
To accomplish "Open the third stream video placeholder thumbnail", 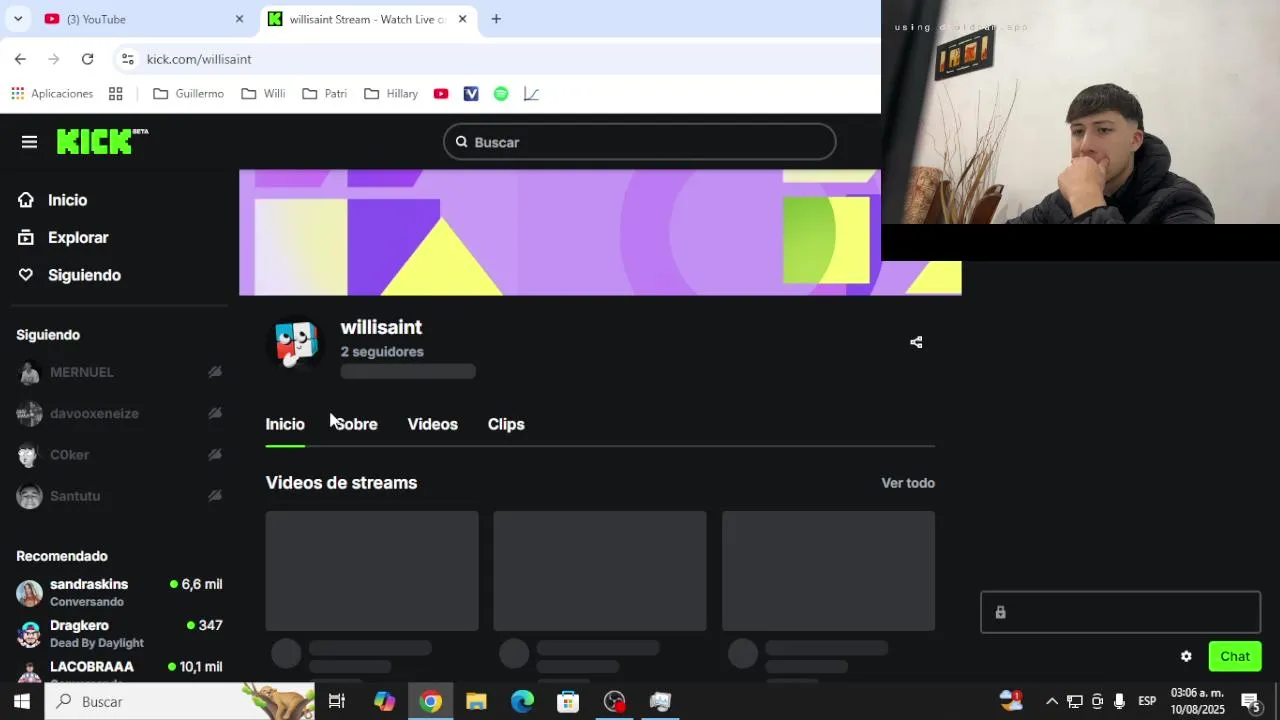I will point(828,571).
